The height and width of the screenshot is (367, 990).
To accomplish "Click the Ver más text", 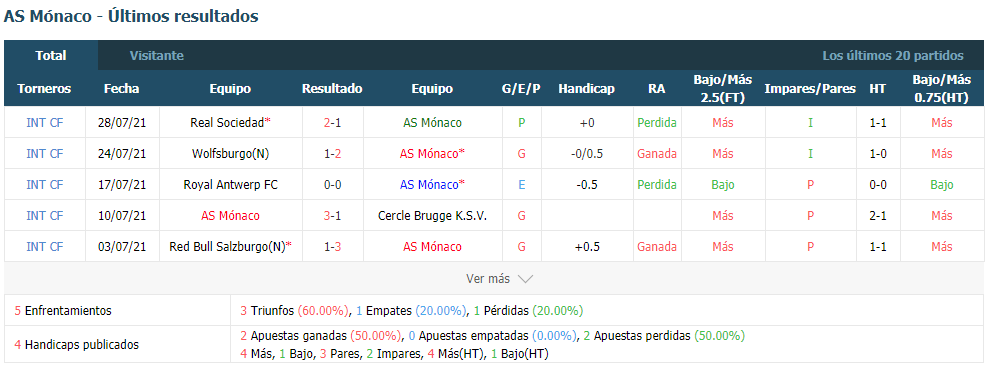I will 487,279.
